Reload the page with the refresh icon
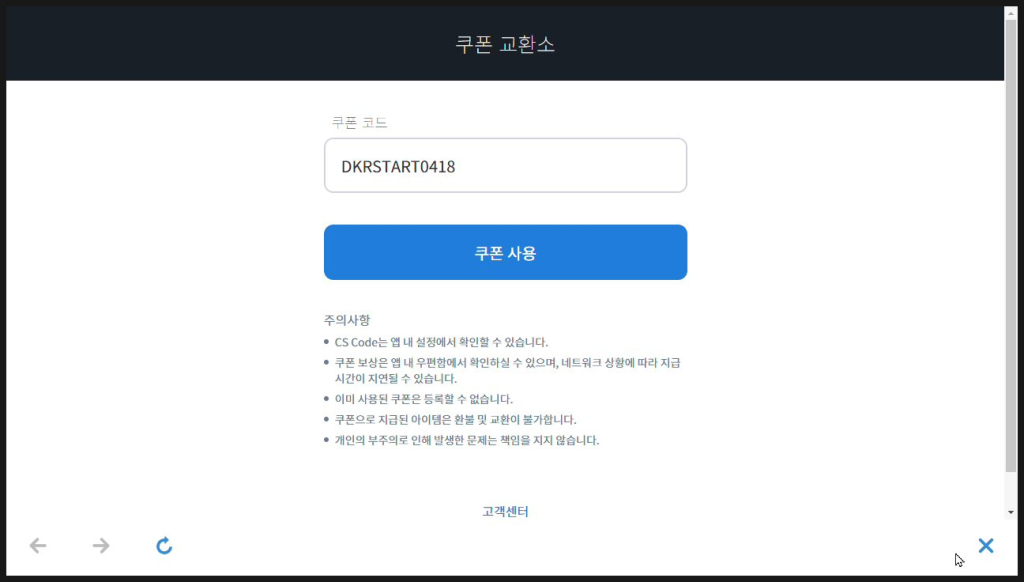The image size is (1024, 582). point(164,545)
